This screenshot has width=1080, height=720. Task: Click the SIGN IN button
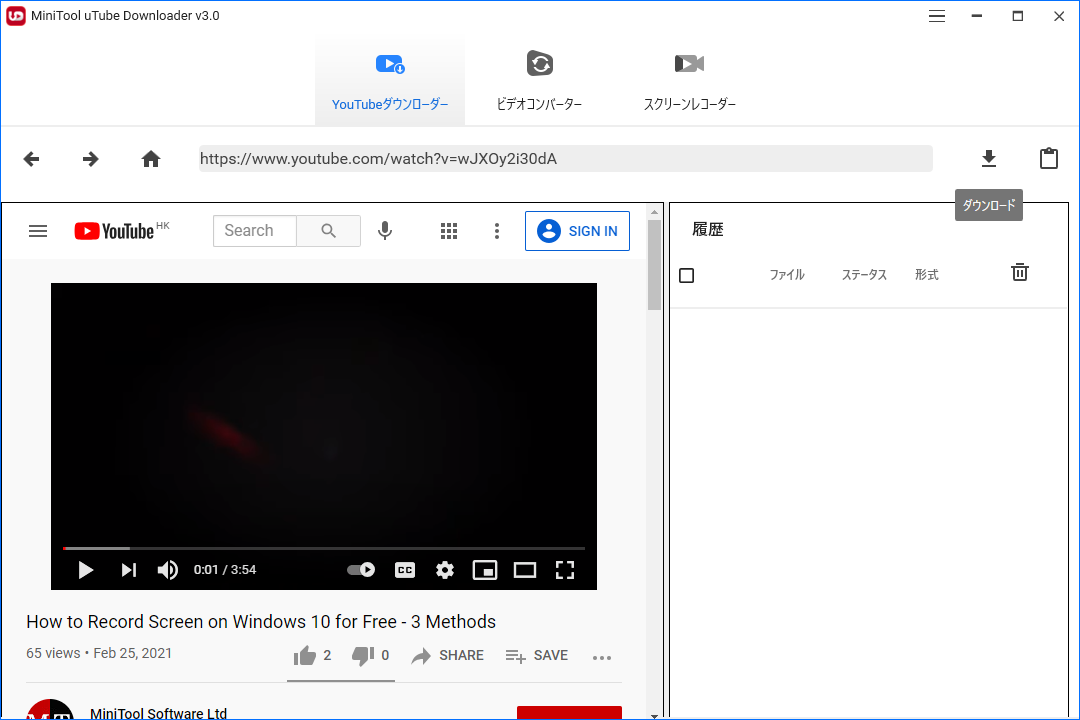[x=577, y=231]
